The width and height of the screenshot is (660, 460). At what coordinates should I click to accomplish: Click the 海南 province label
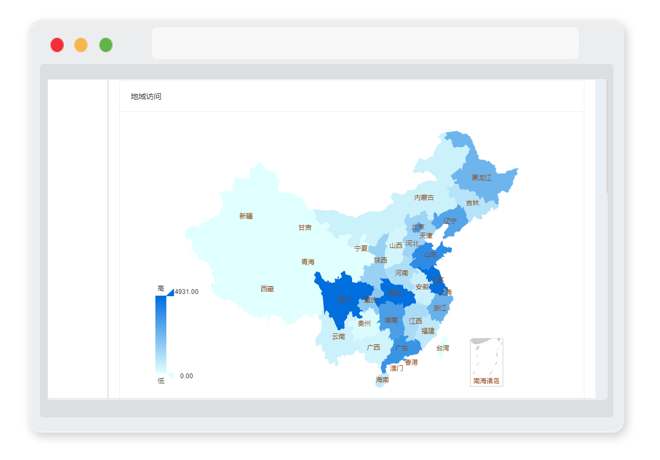click(x=382, y=380)
